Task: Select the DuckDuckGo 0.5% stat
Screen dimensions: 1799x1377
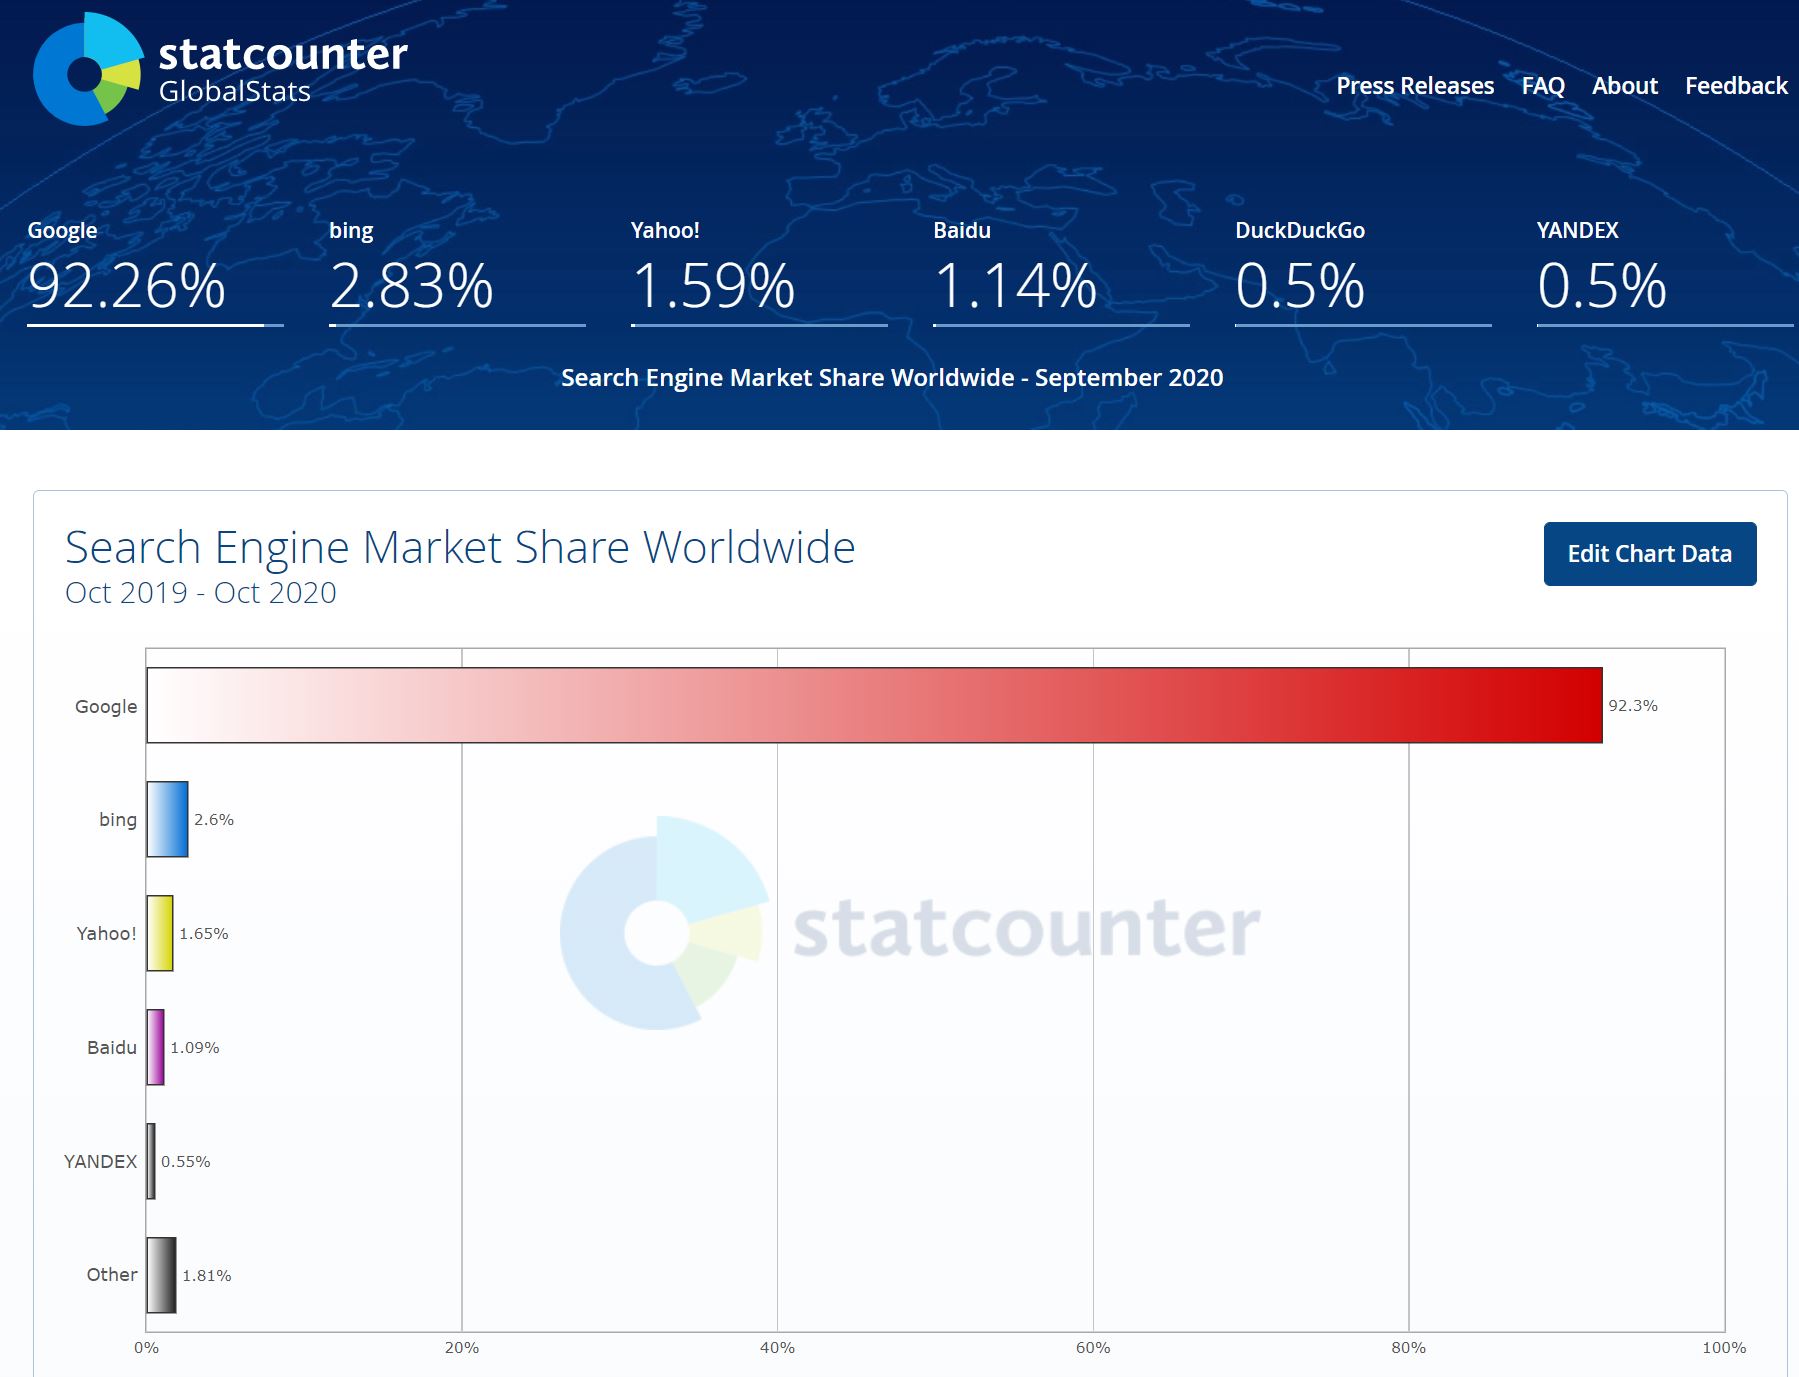Action: (1363, 271)
